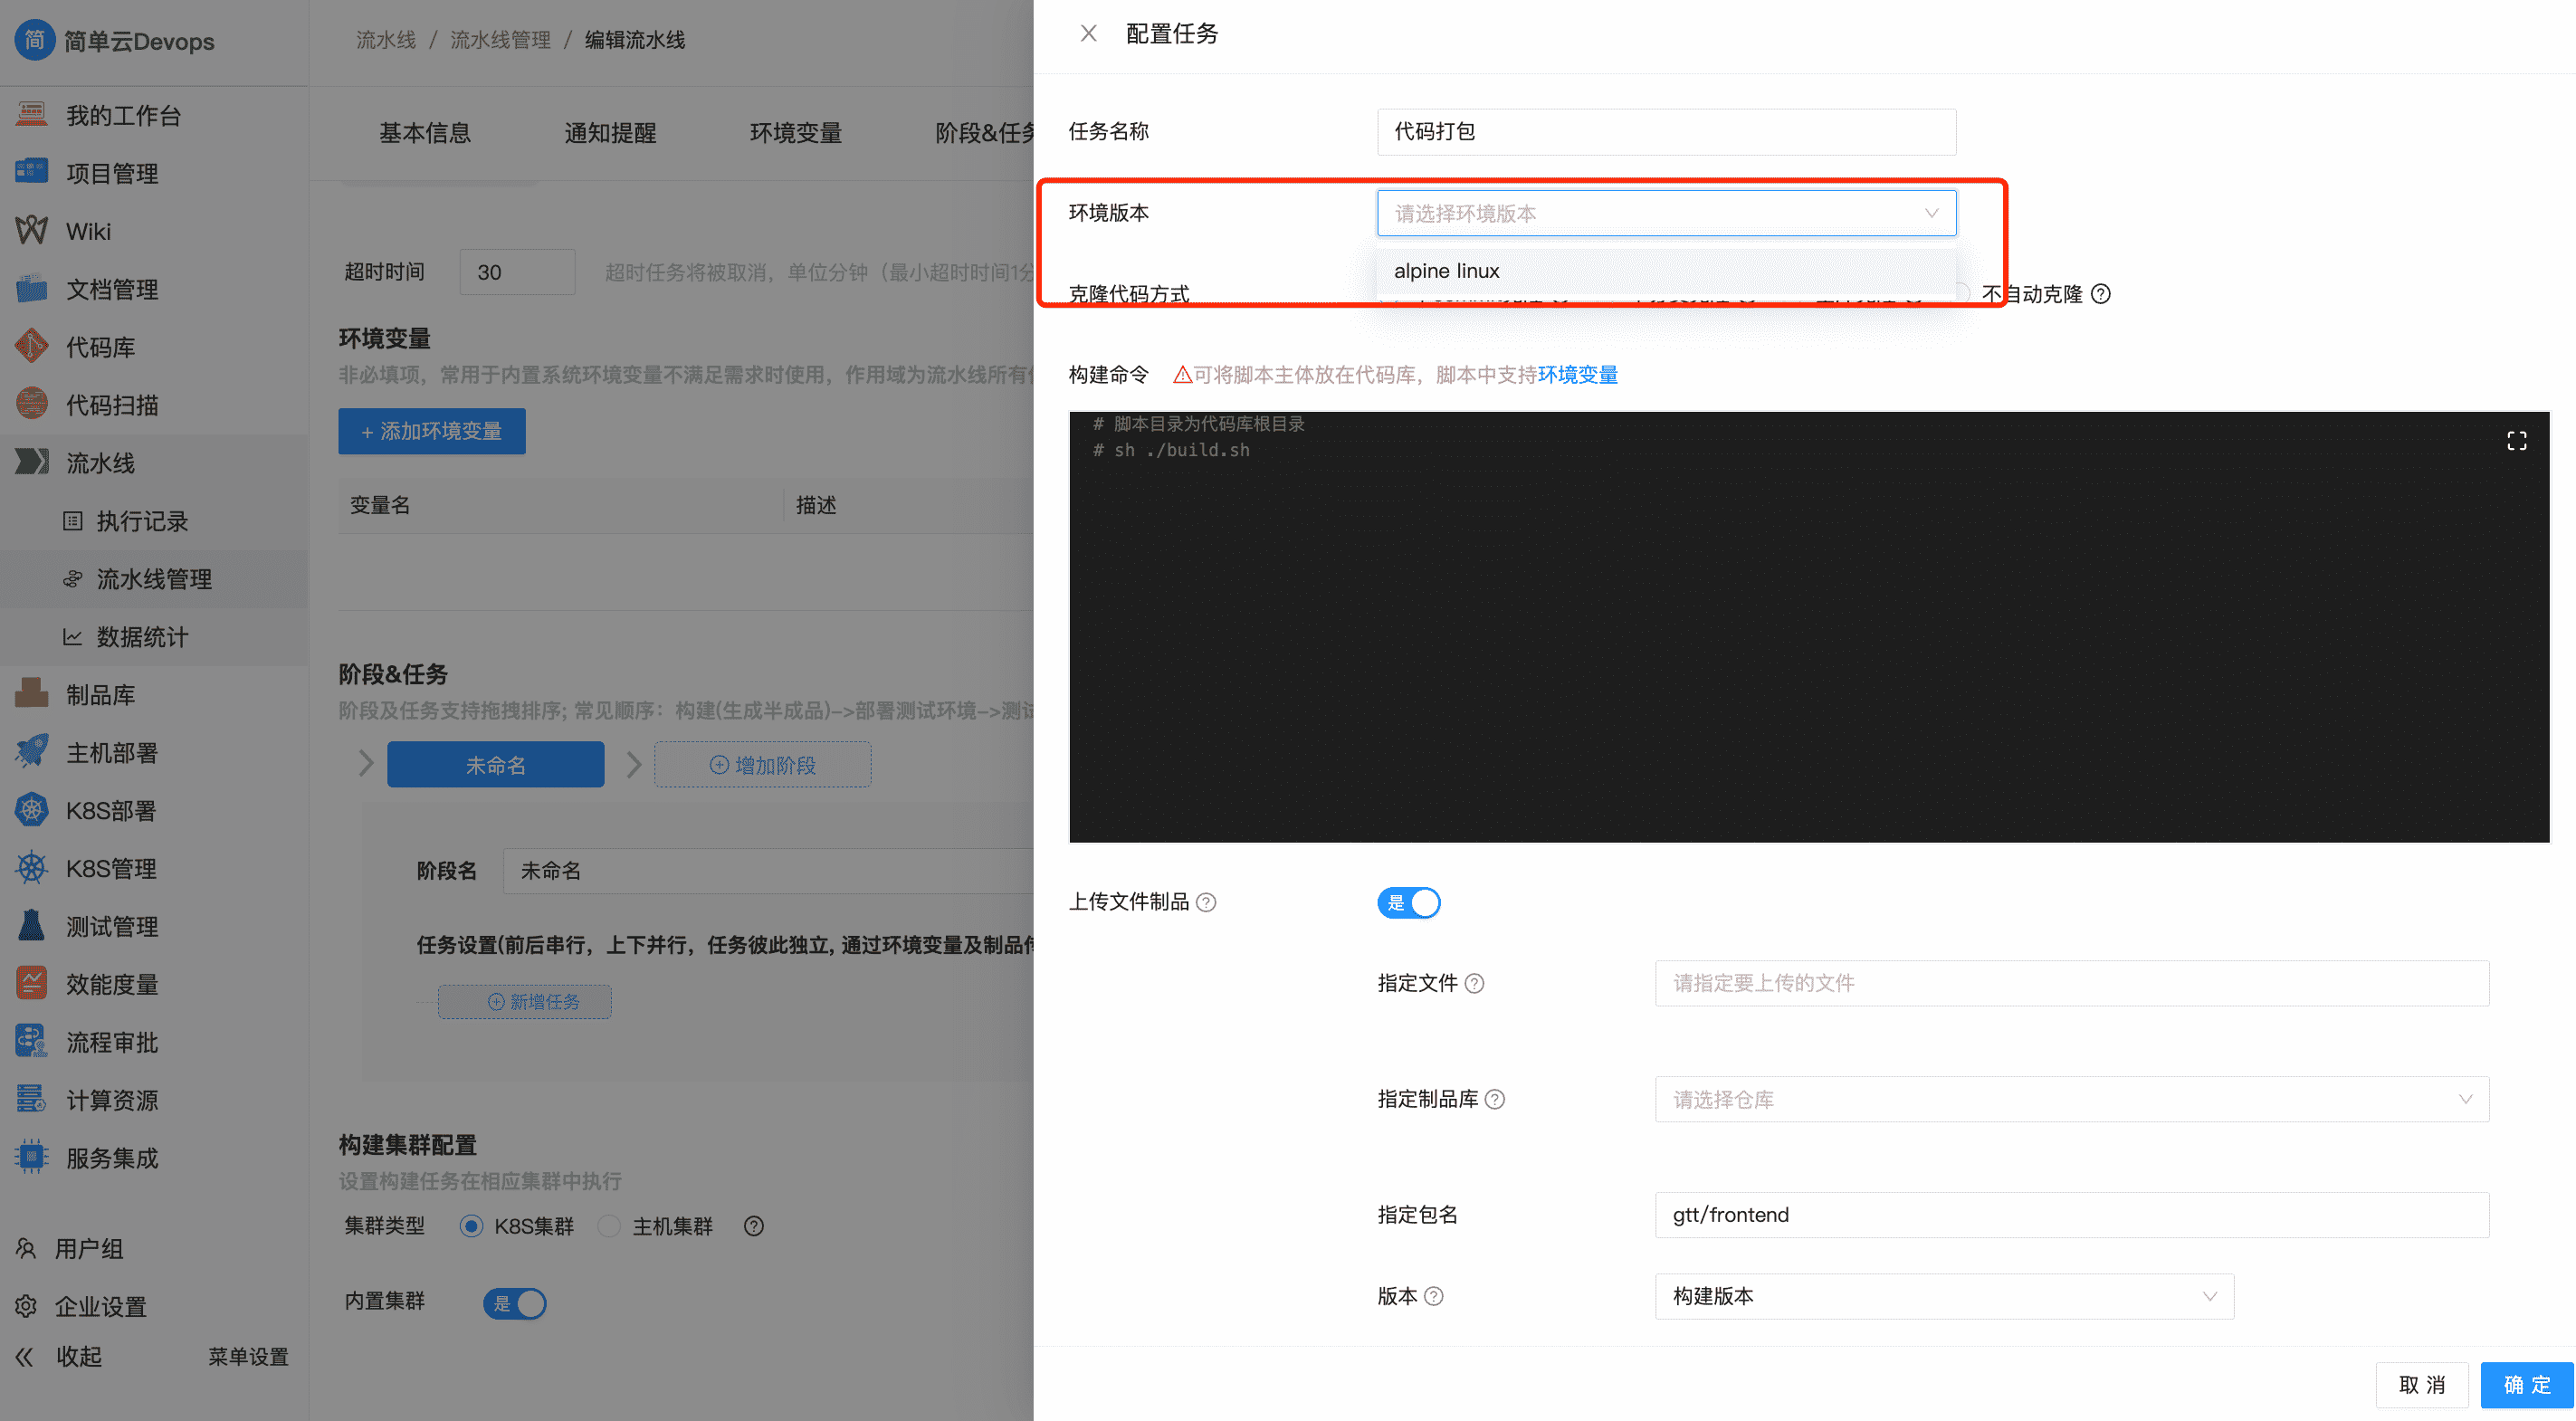
Task: Disable the 上传文件制品 toggle
Action: tap(1409, 902)
